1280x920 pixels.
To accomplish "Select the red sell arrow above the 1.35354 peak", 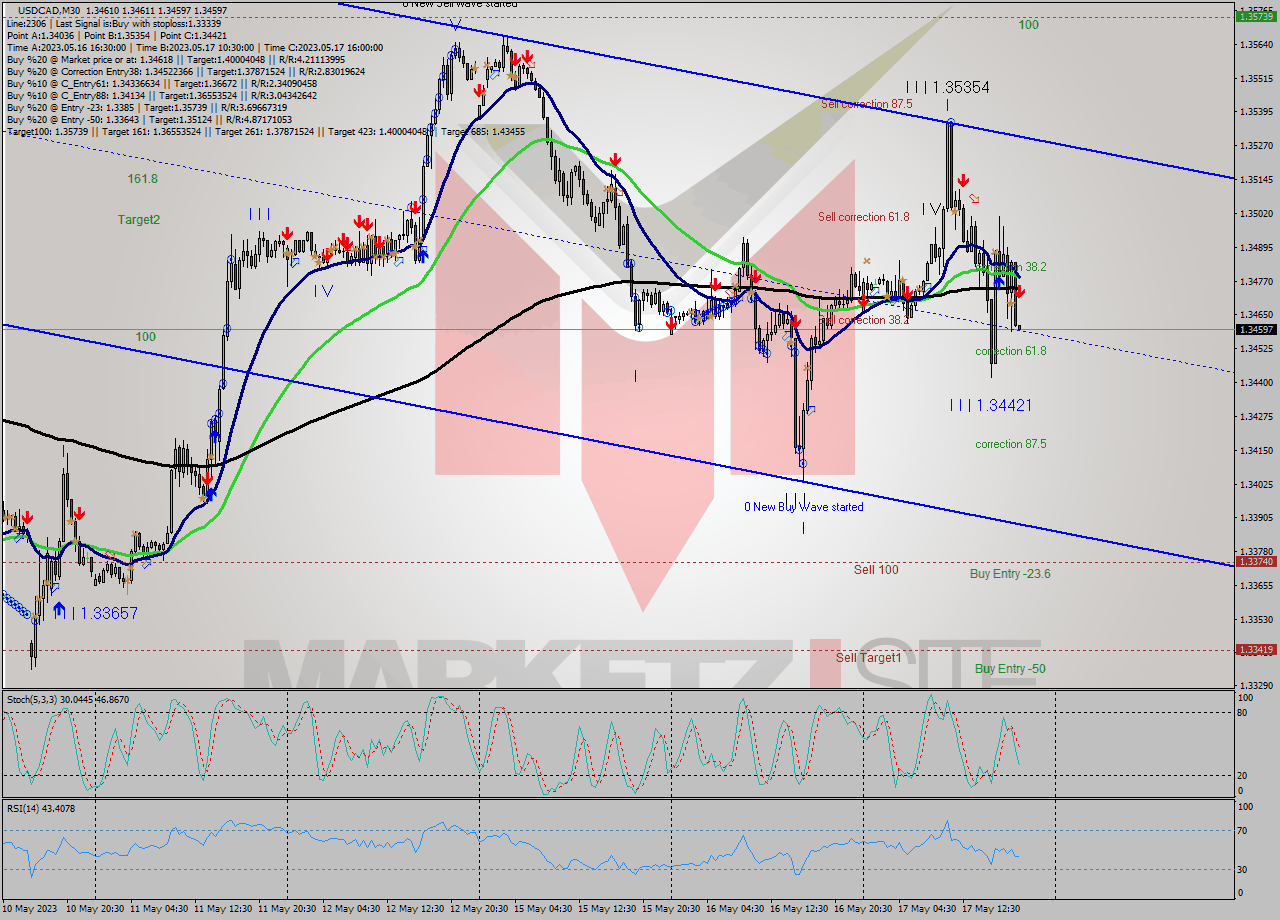I will (963, 180).
